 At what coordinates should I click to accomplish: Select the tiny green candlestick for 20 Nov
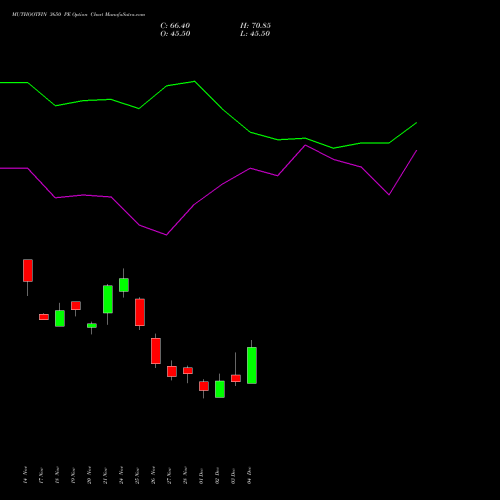tap(92, 325)
